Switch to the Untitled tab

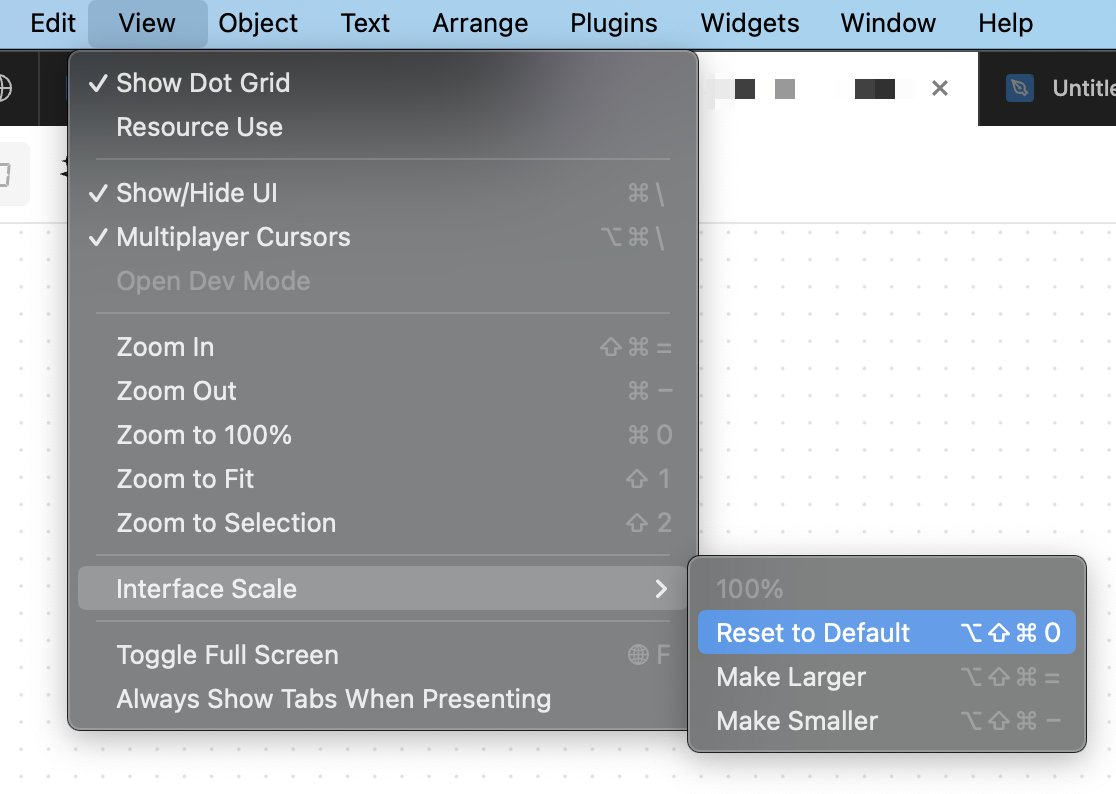pyautogui.click(x=1080, y=89)
